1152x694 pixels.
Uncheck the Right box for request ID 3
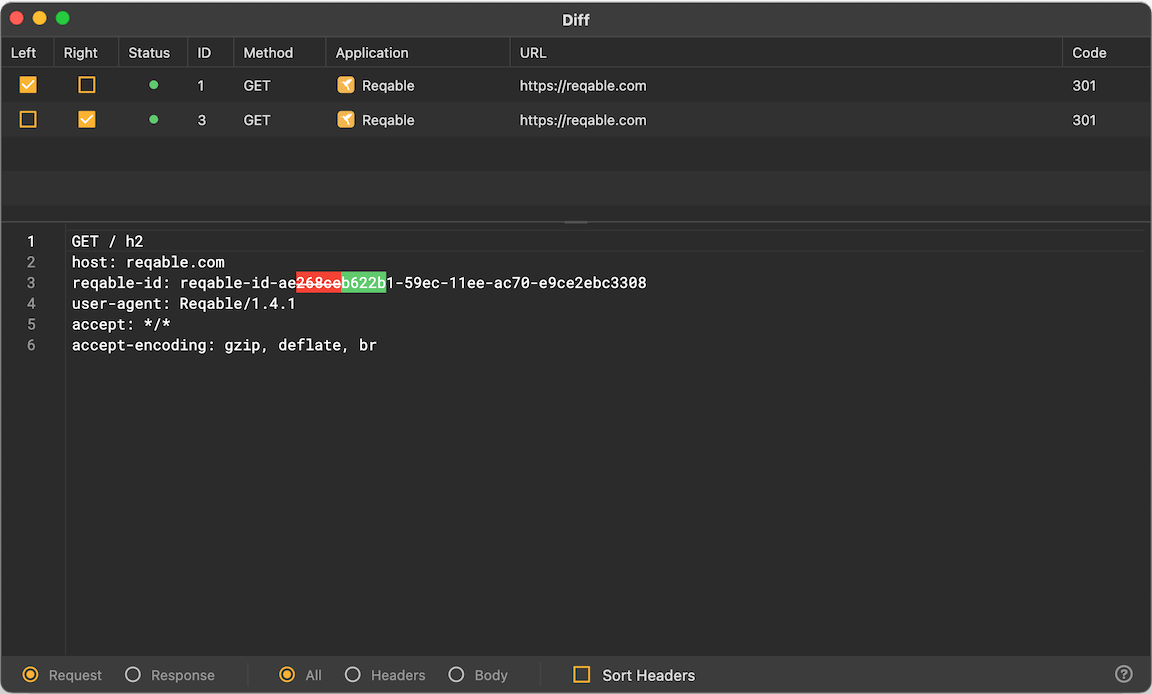coord(87,119)
